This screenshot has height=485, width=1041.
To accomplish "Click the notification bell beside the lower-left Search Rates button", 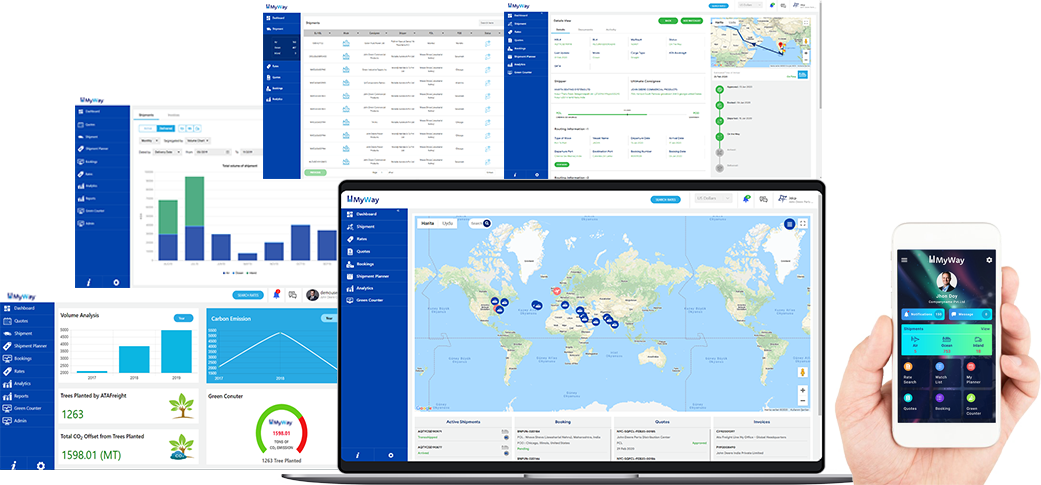I will click(x=276, y=295).
